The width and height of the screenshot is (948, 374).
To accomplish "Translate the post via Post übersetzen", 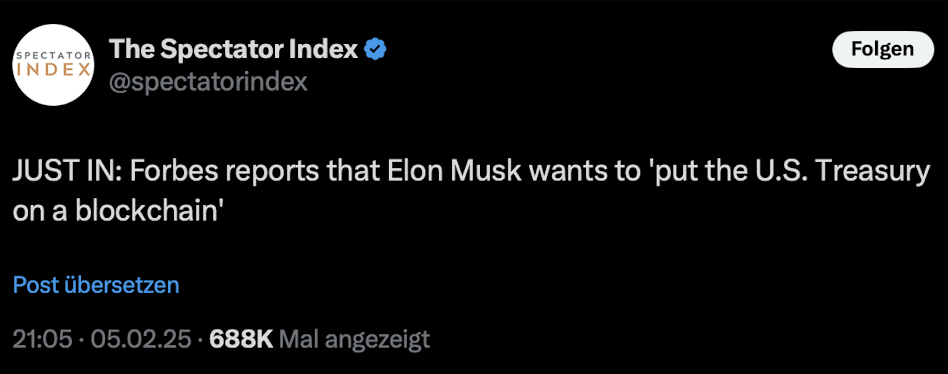I will [96, 285].
